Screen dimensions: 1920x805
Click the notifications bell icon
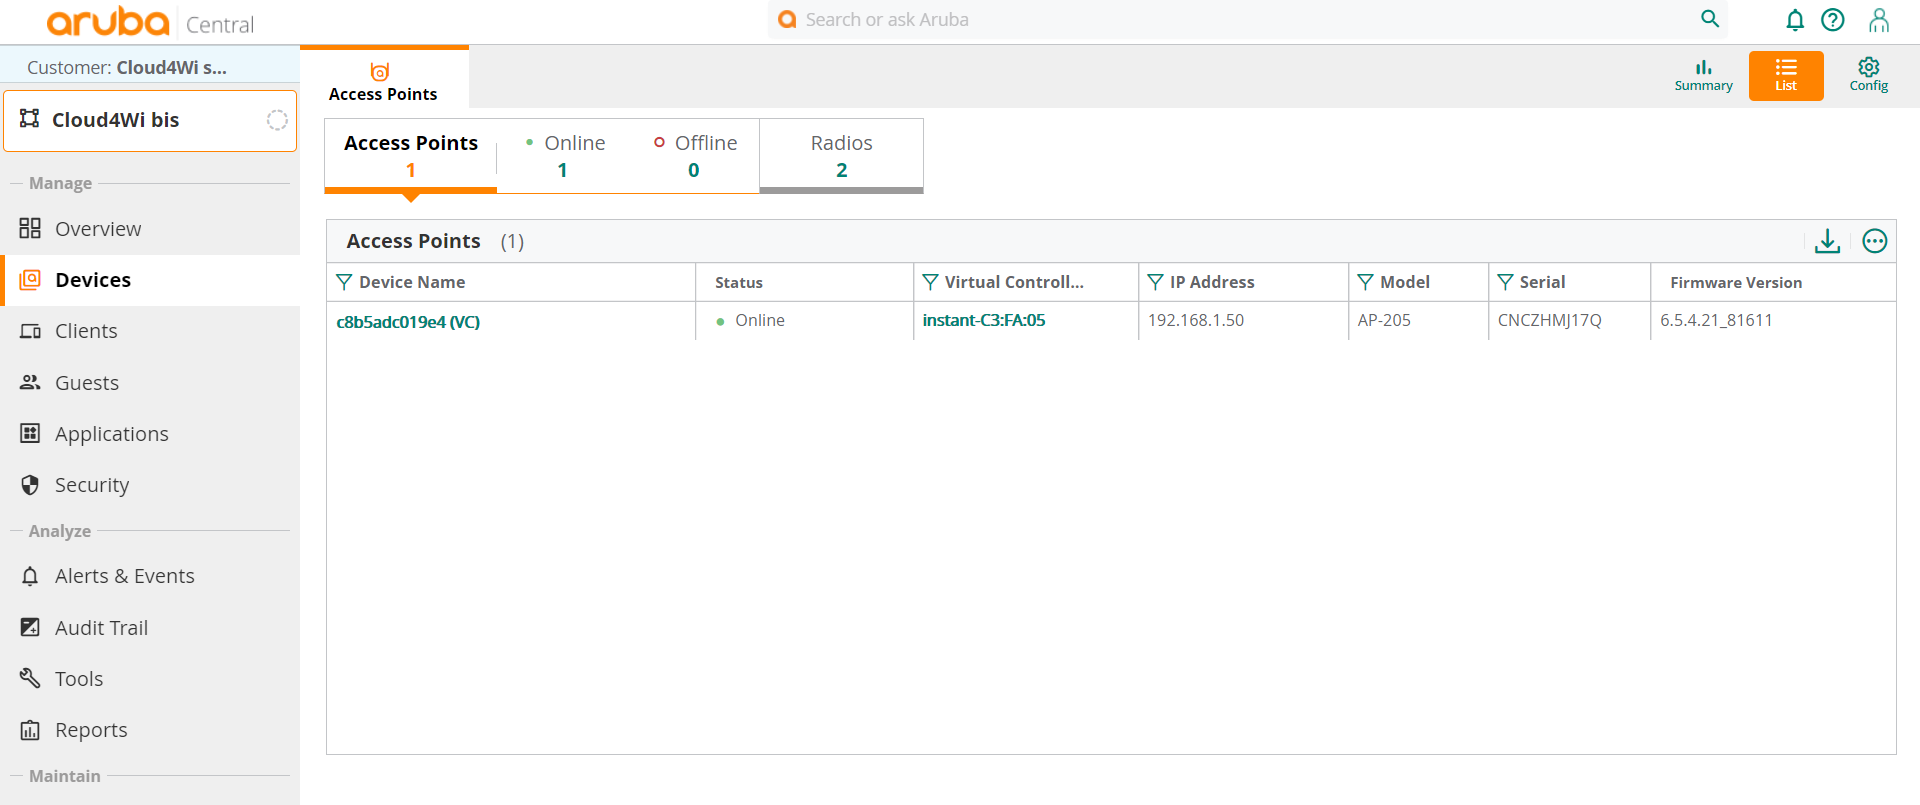pyautogui.click(x=1795, y=20)
